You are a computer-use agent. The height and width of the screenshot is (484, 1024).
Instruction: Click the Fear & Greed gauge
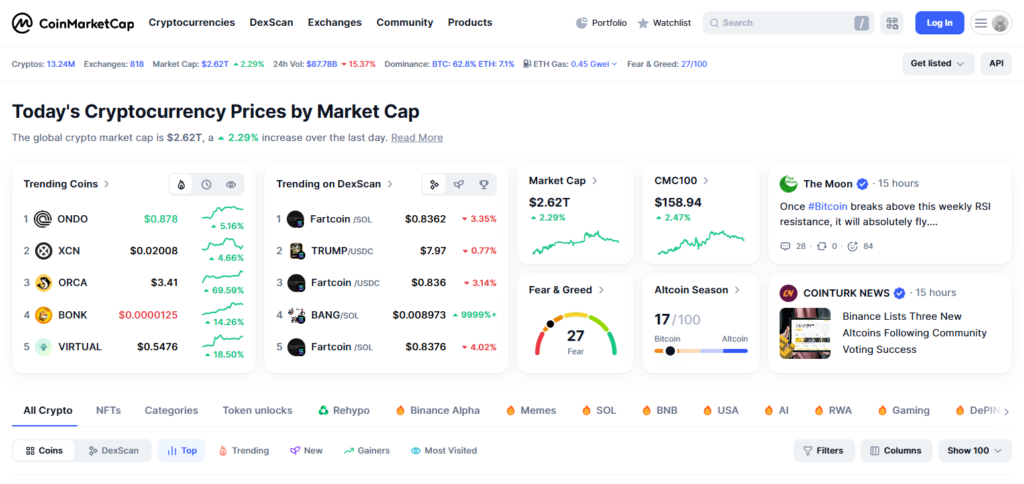[575, 334]
